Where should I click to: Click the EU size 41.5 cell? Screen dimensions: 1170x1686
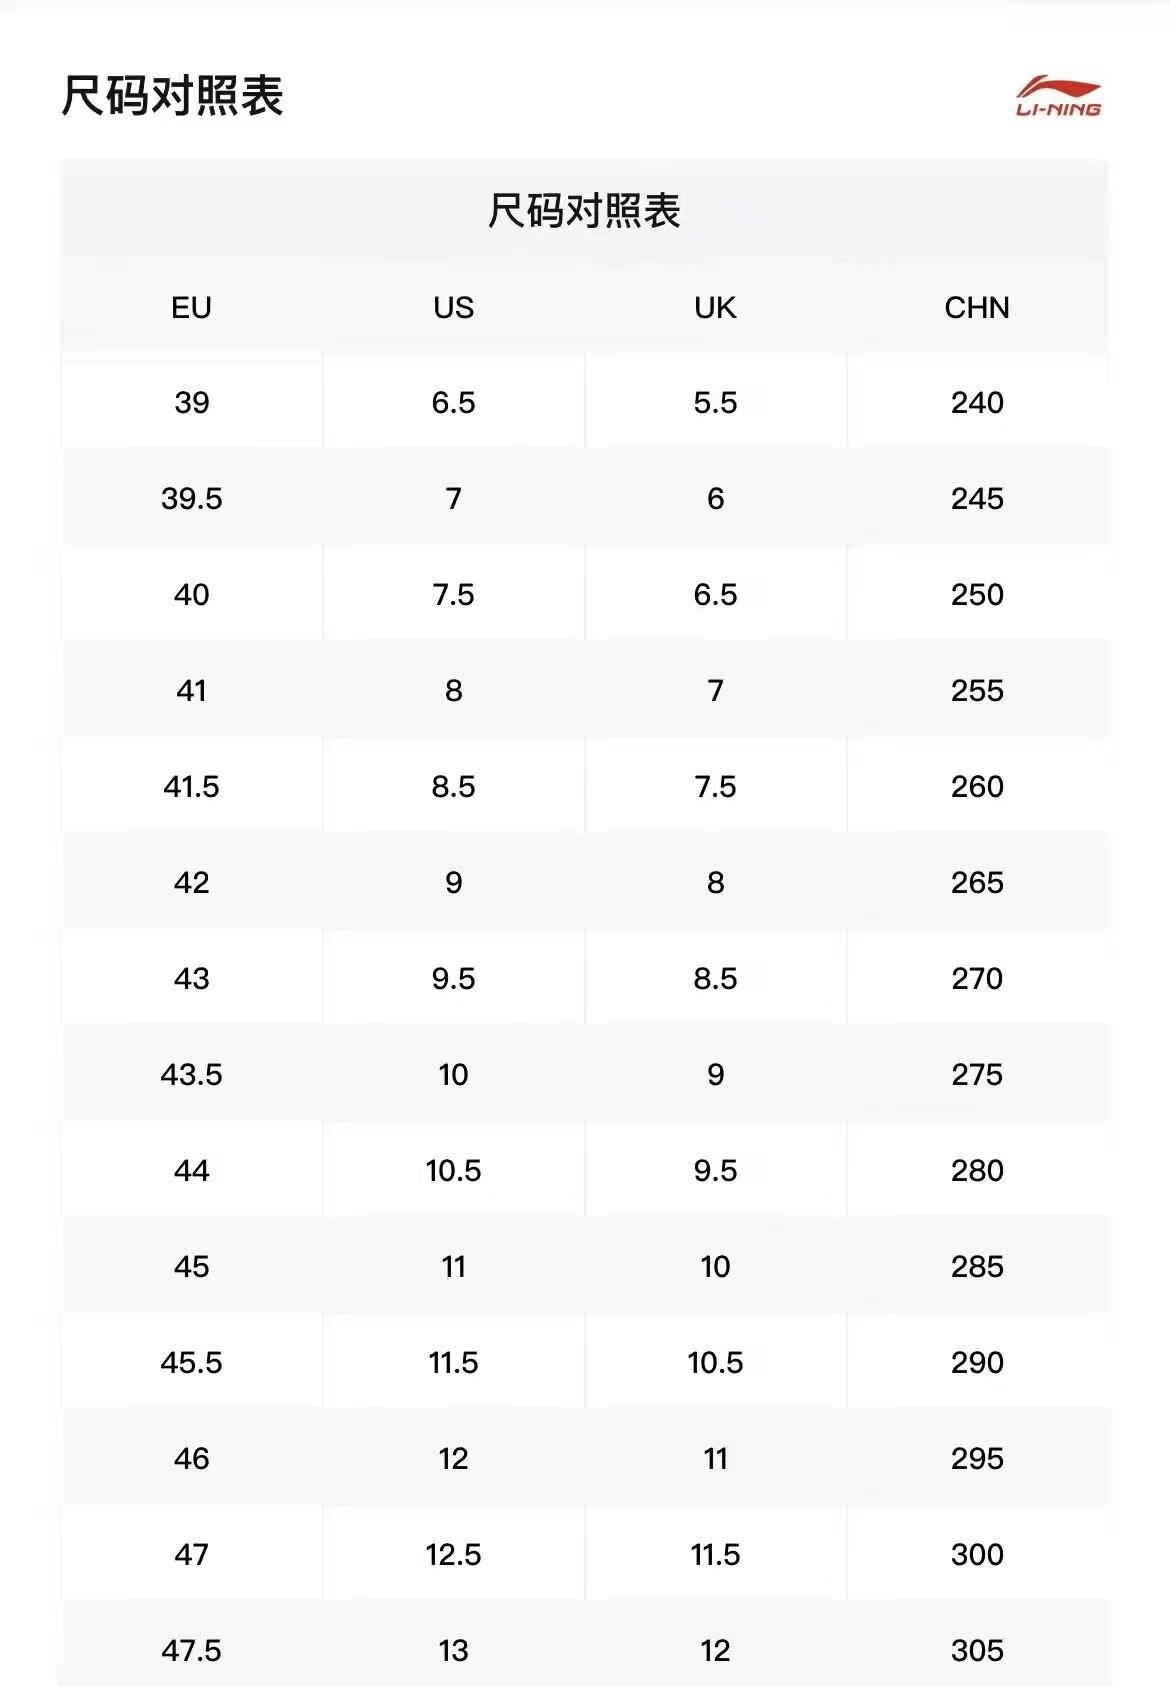pos(191,787)
